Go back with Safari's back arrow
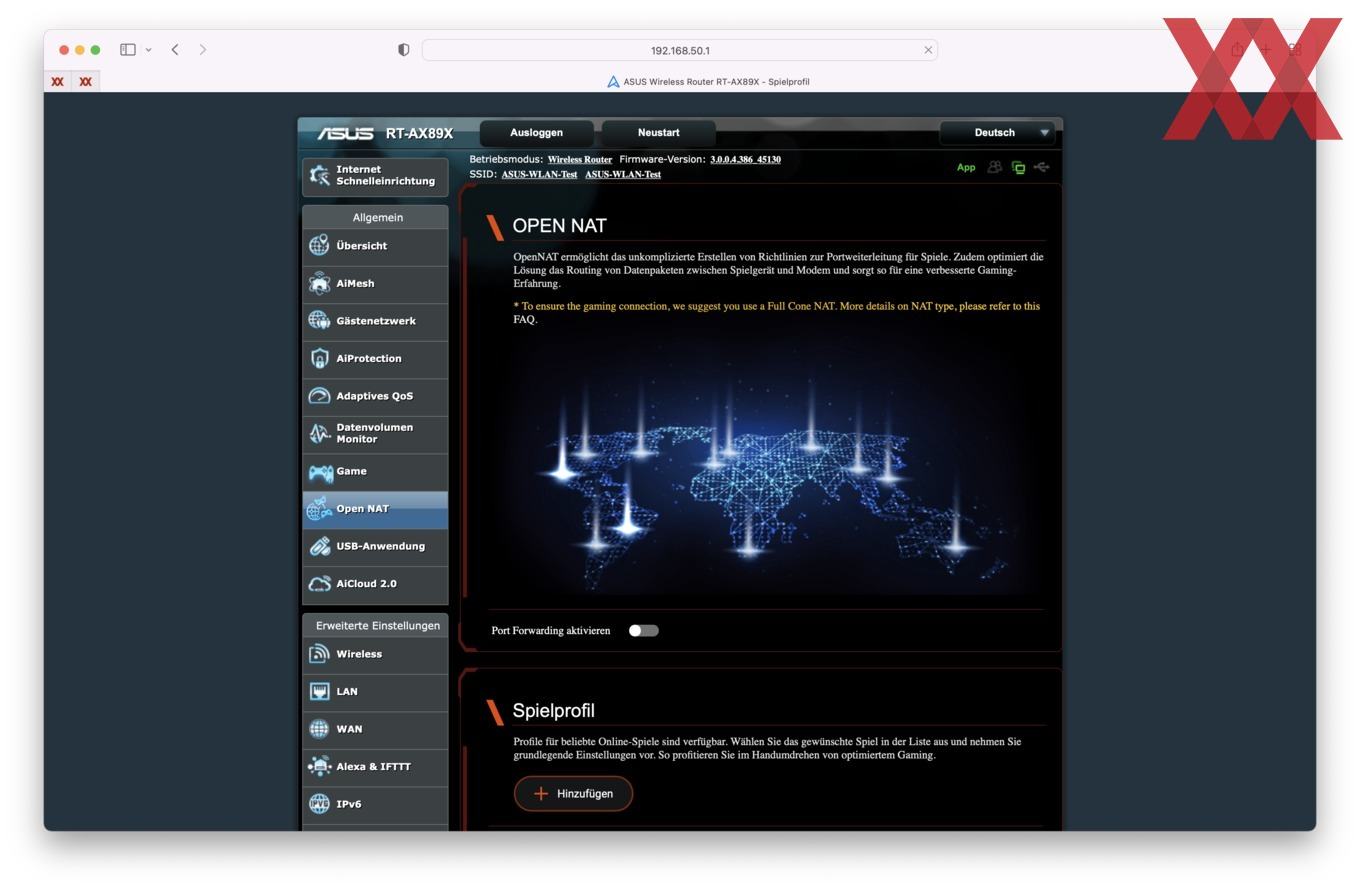 [x=175, y=50]
